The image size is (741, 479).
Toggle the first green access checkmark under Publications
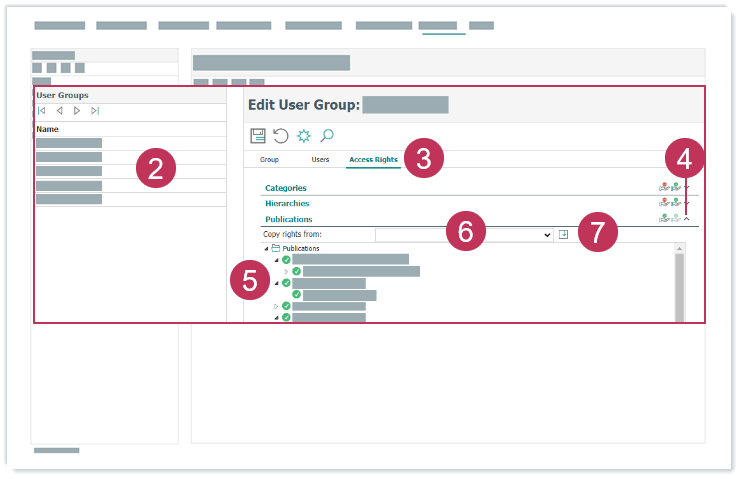[286, 260]
